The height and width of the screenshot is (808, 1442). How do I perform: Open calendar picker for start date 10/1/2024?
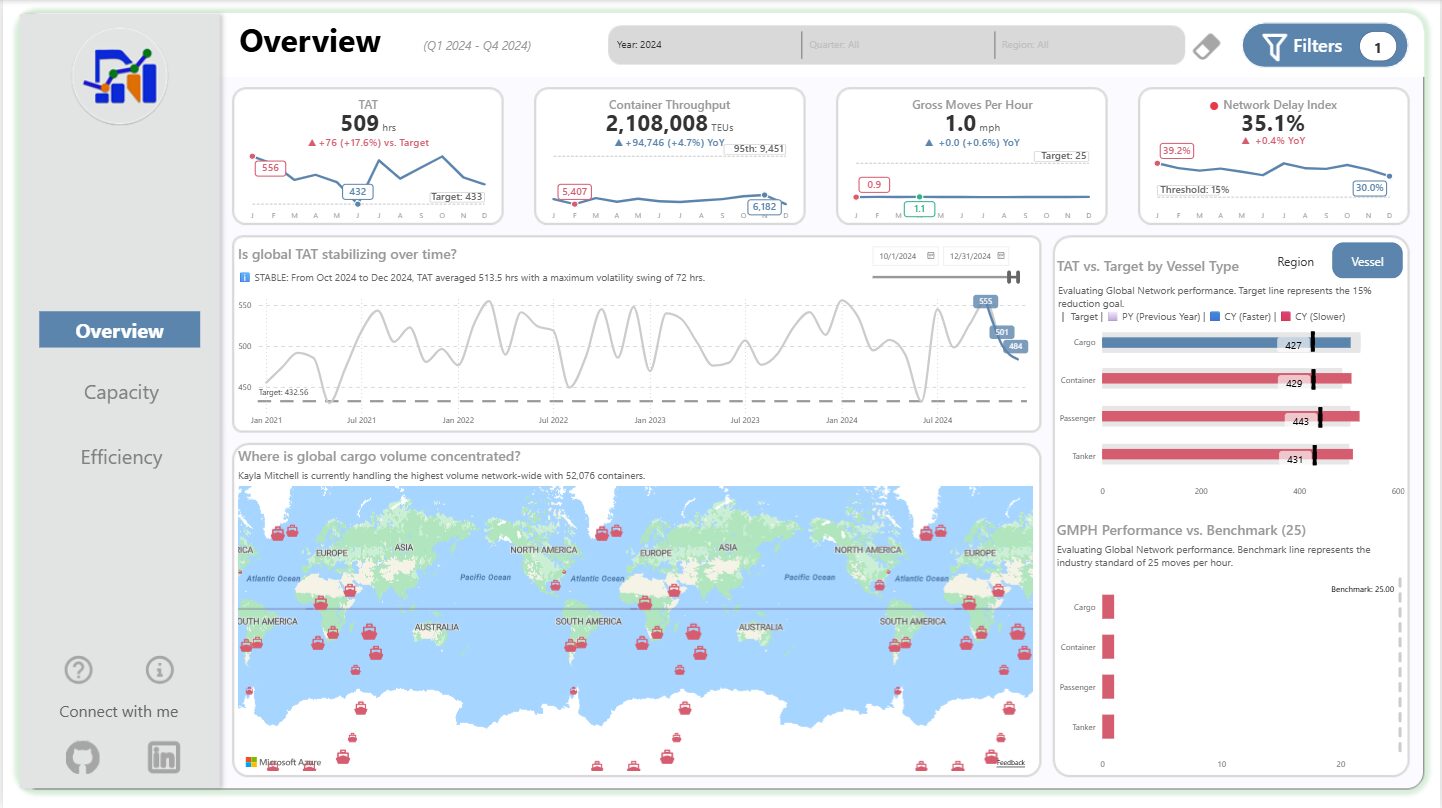click(931, 256)
